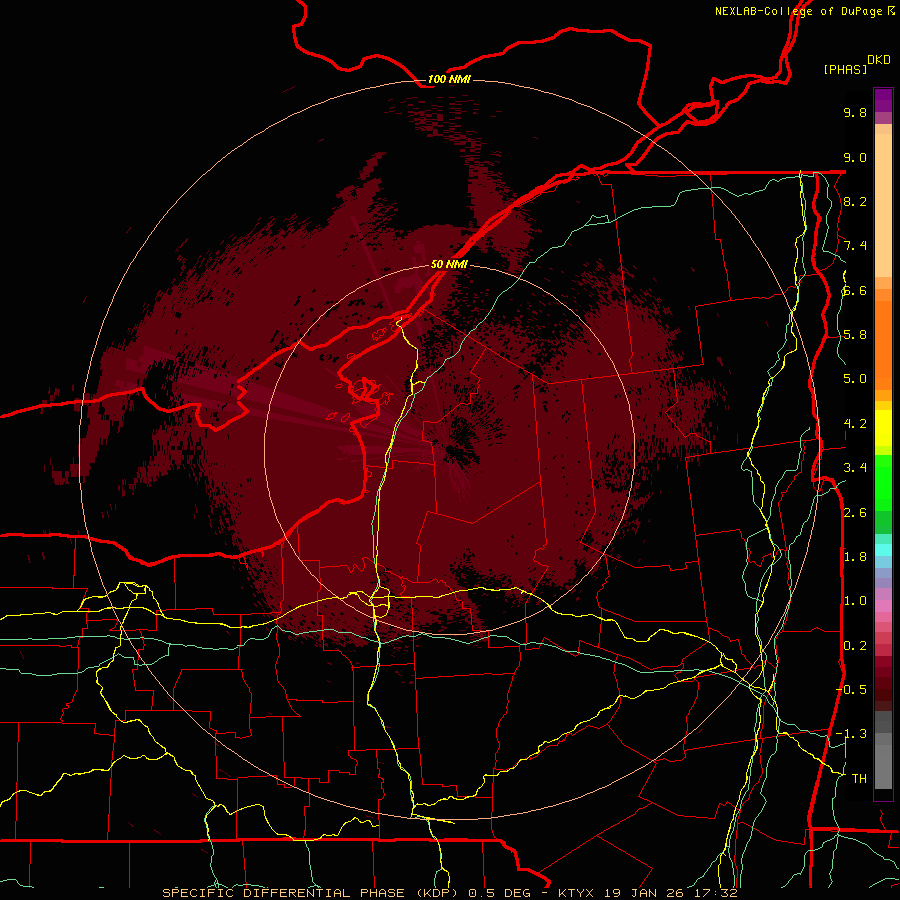Screen dimensions: 900x900
Task: Click the 9.0 value on the legend
Action: point(855,157)
